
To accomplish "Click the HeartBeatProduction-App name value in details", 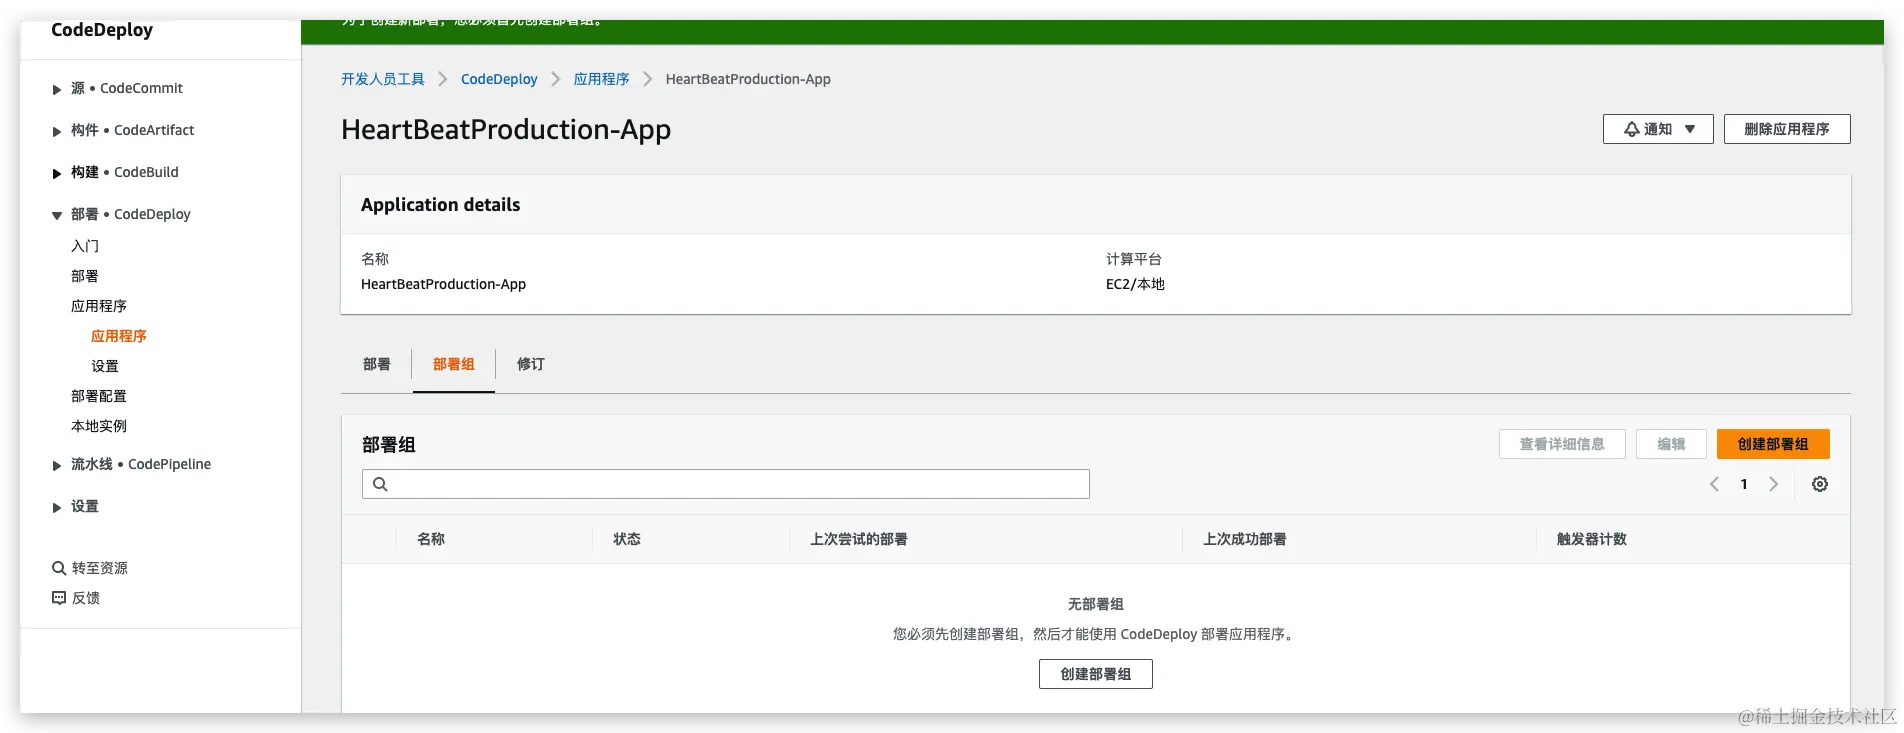I will click(443, 284).
